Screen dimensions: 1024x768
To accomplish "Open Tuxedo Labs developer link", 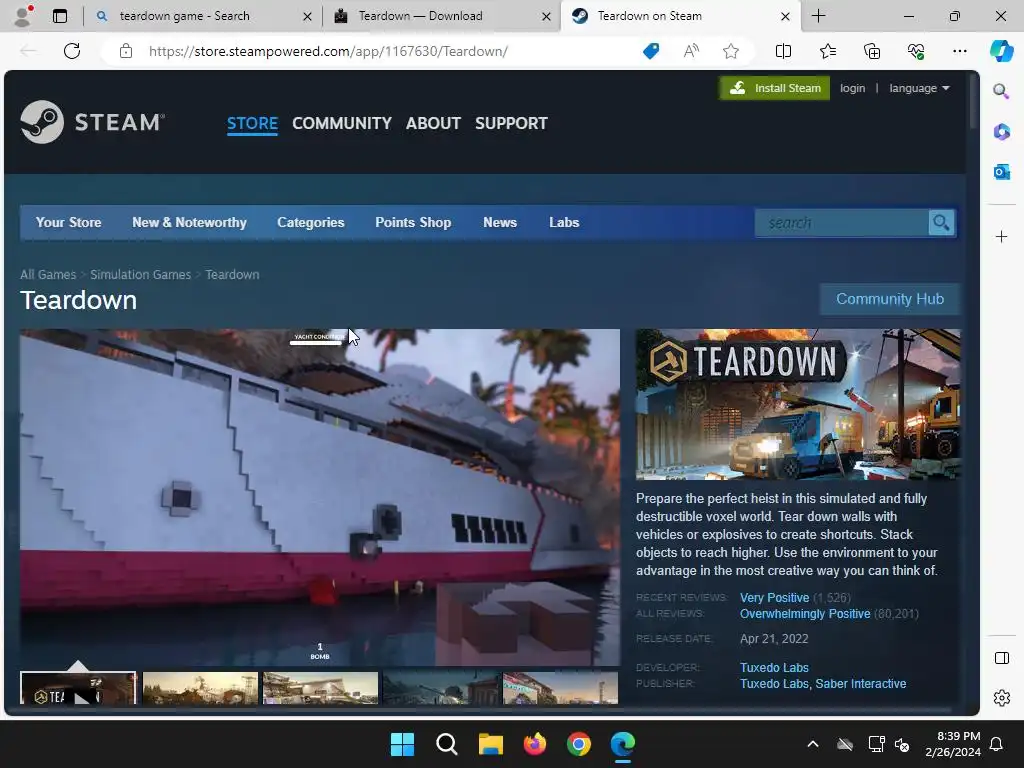I will click(774, 667).
